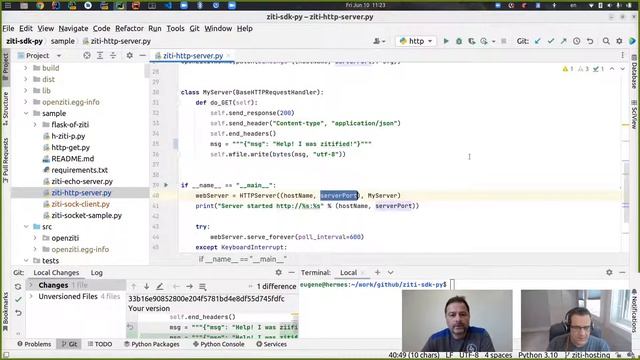The width and height of the screenshot is (640, 360).
Task: Select ziti-echo-server.py in project tree
Action: tap(82, 181)
